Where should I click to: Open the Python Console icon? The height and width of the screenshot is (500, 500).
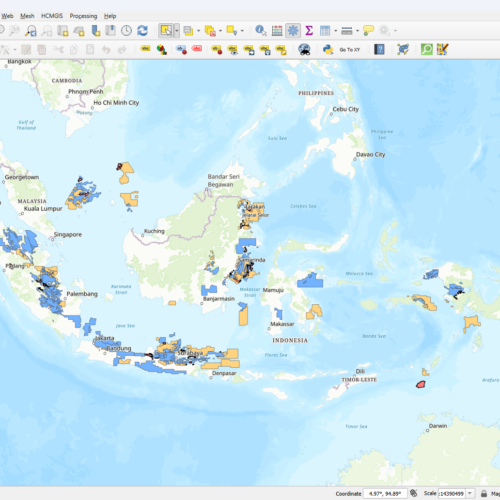click(x=328, y=50)
